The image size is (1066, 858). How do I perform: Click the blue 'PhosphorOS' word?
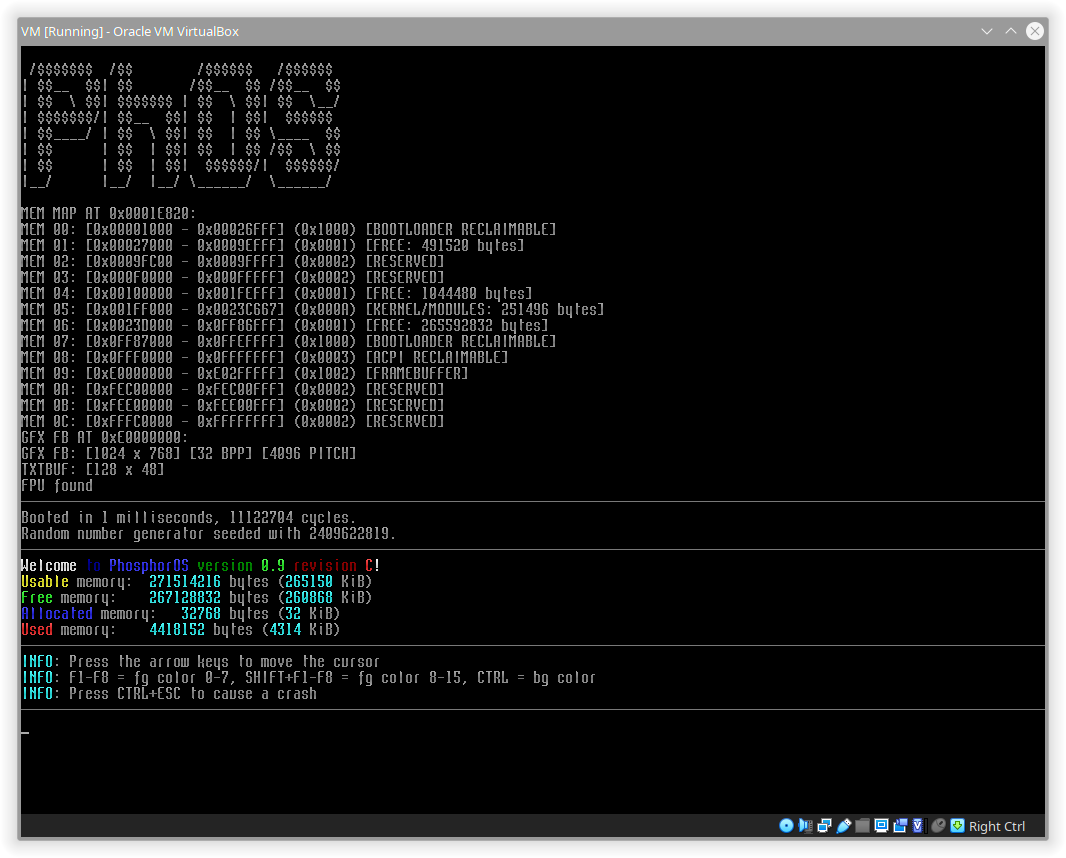point(149,566)
